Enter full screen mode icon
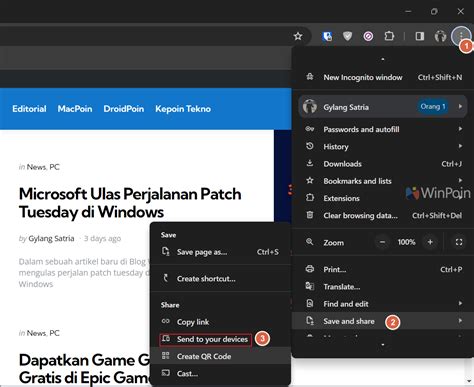 (x=459, y=242)
